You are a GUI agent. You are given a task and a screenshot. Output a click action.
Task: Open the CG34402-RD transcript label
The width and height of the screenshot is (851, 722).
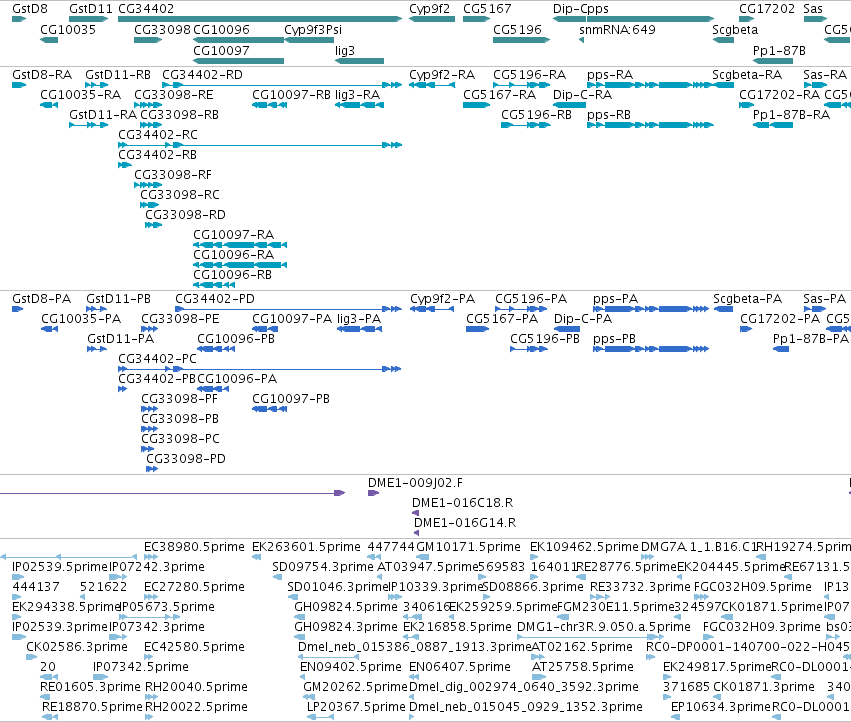click(x=202, y=74)
